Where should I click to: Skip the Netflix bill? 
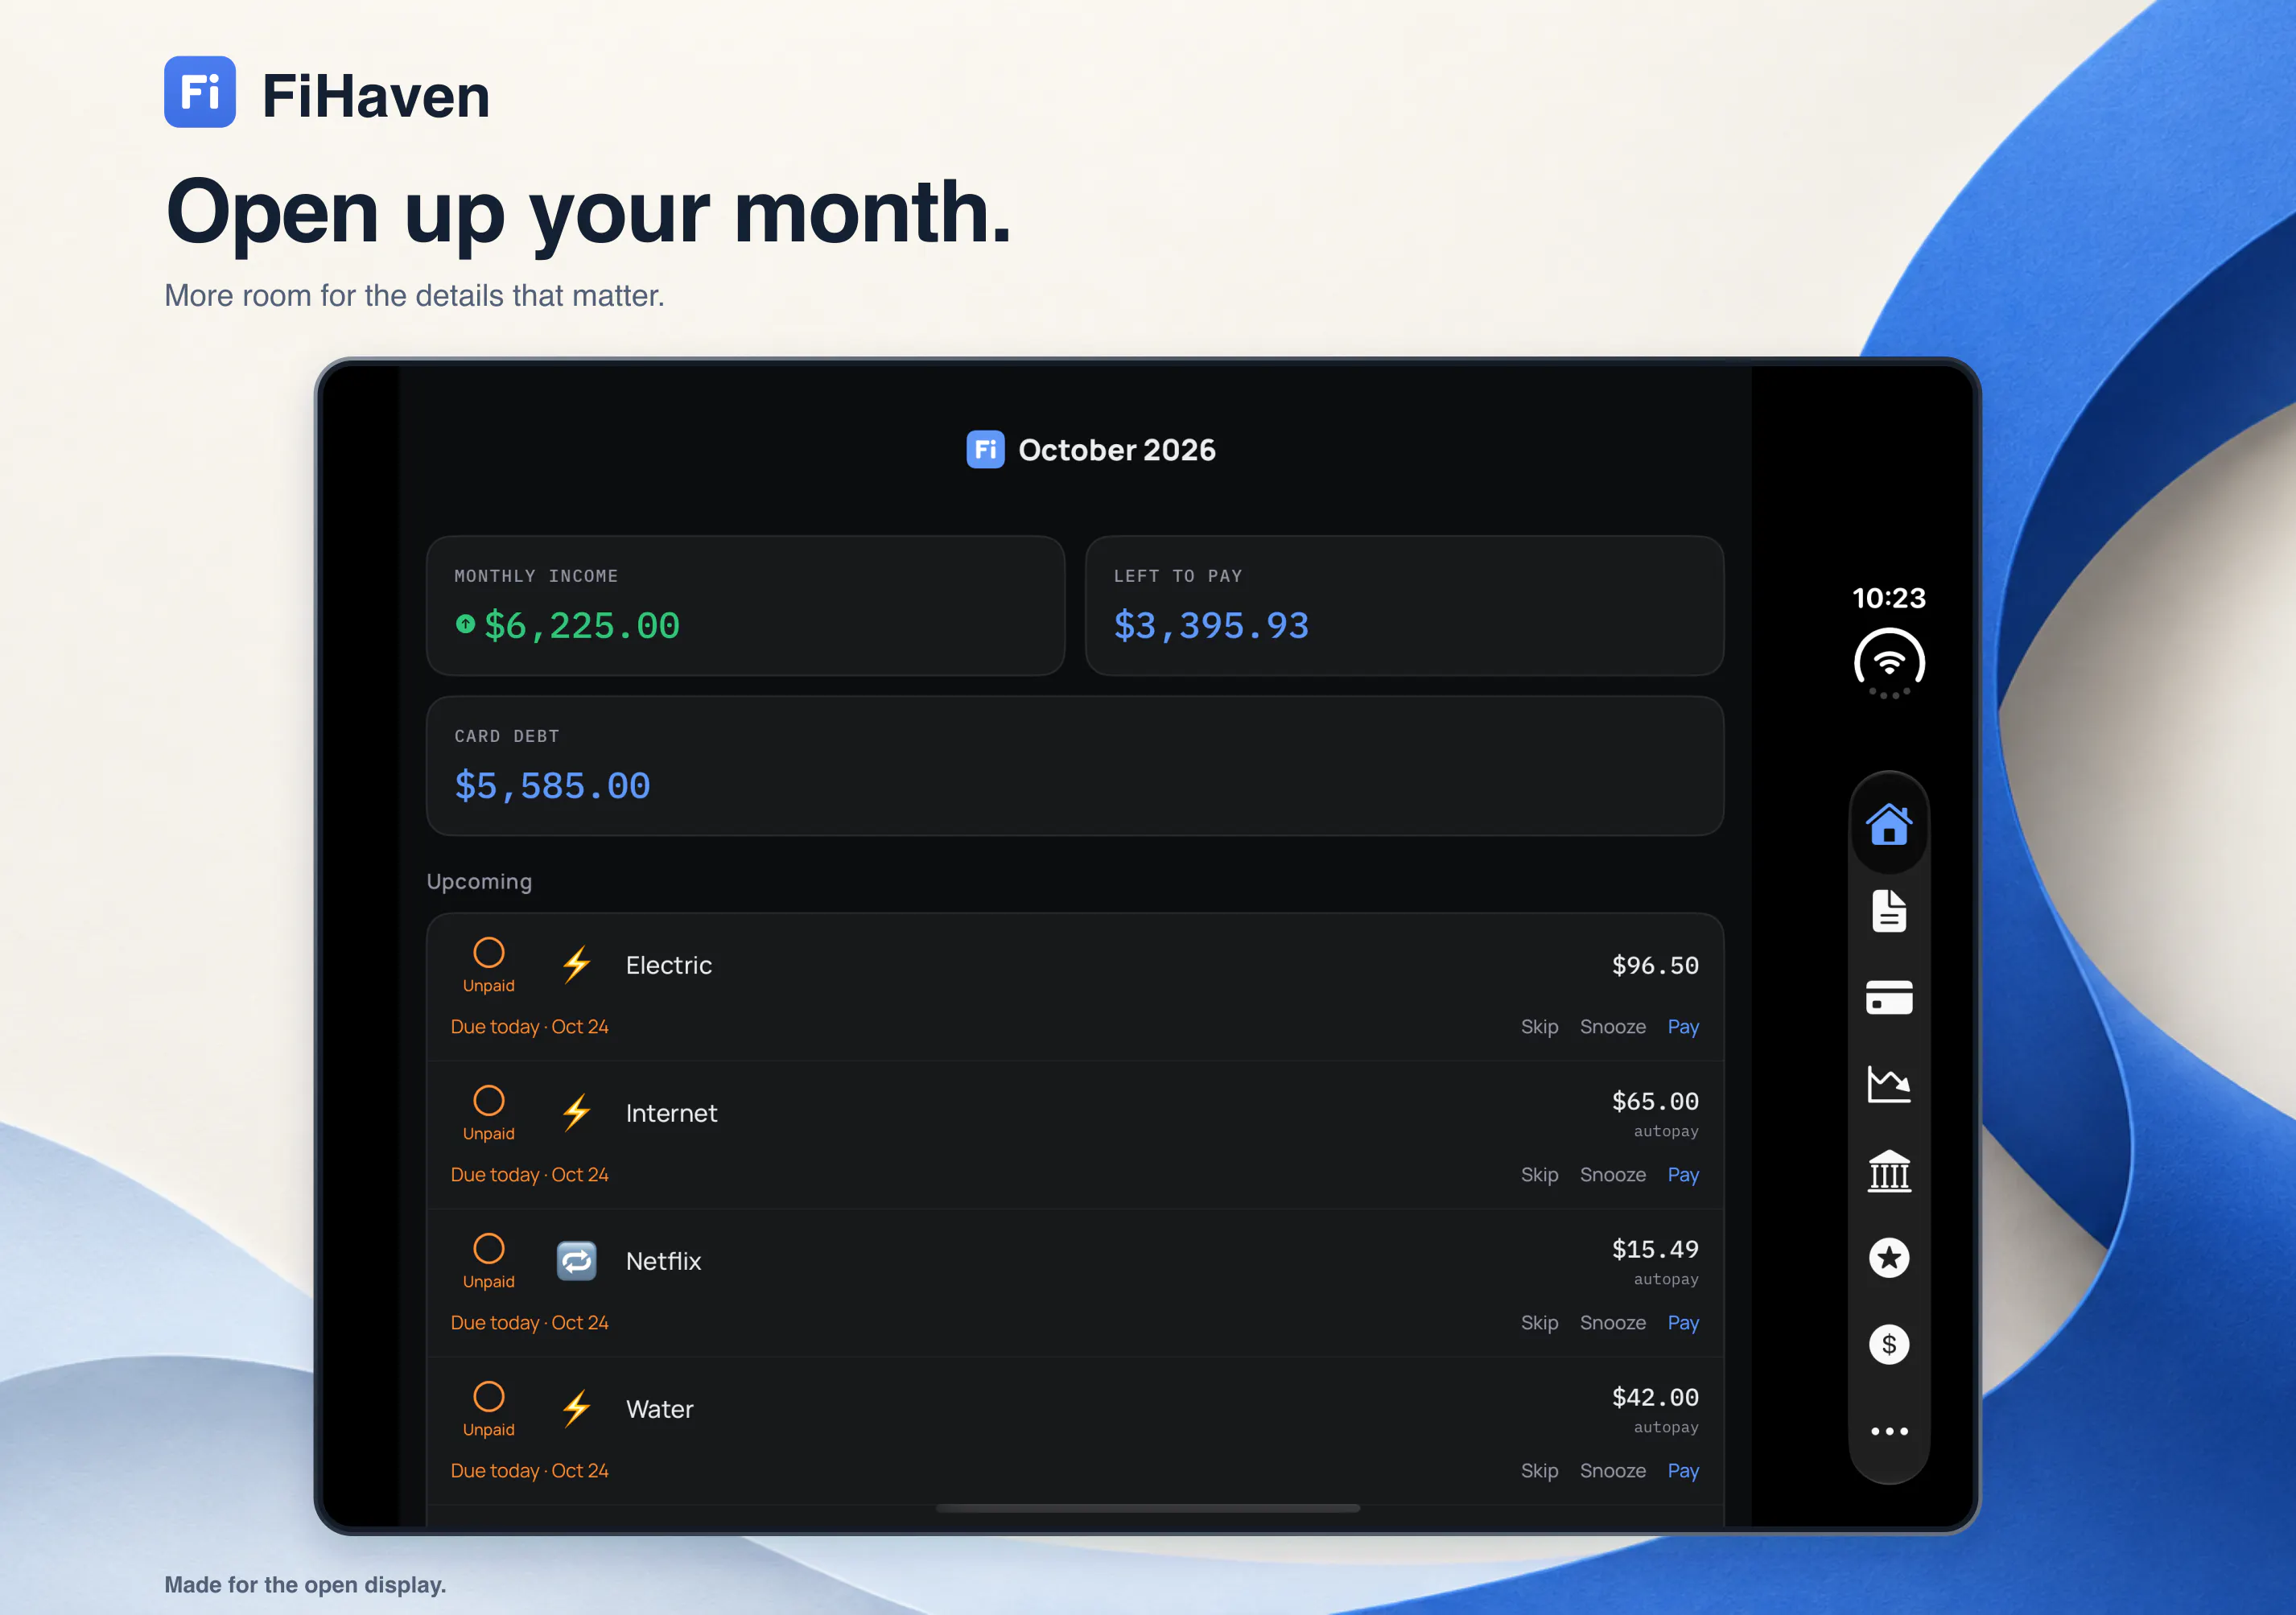[x=1539, y=1323]
